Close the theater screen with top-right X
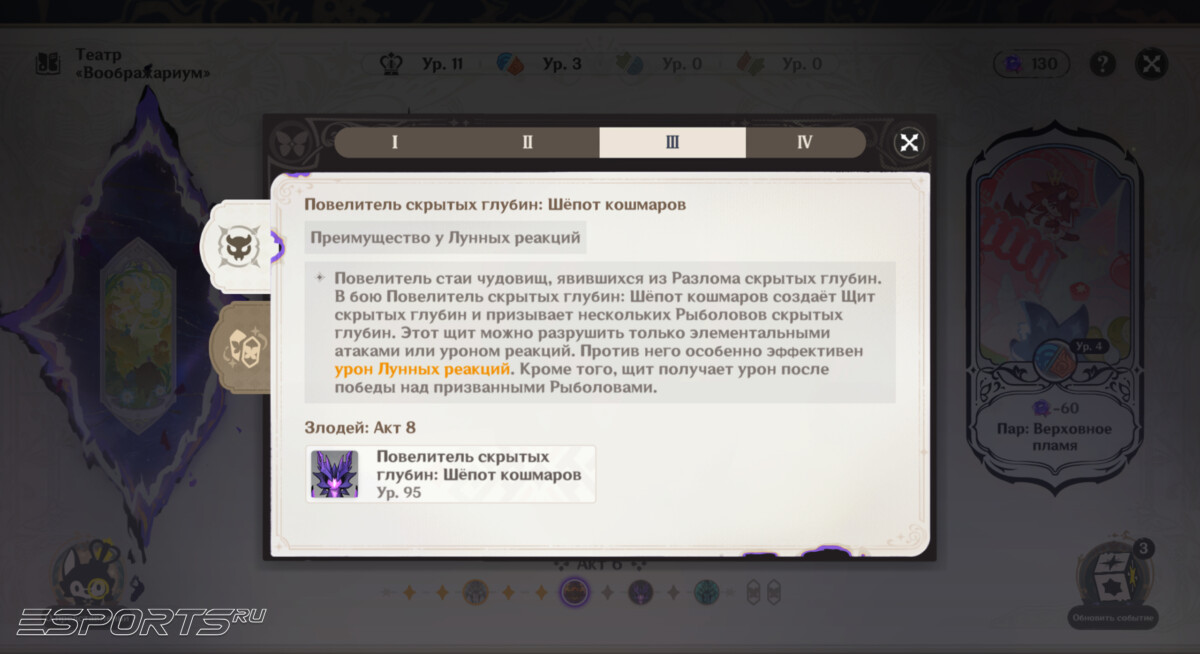 pos(1152,64)
